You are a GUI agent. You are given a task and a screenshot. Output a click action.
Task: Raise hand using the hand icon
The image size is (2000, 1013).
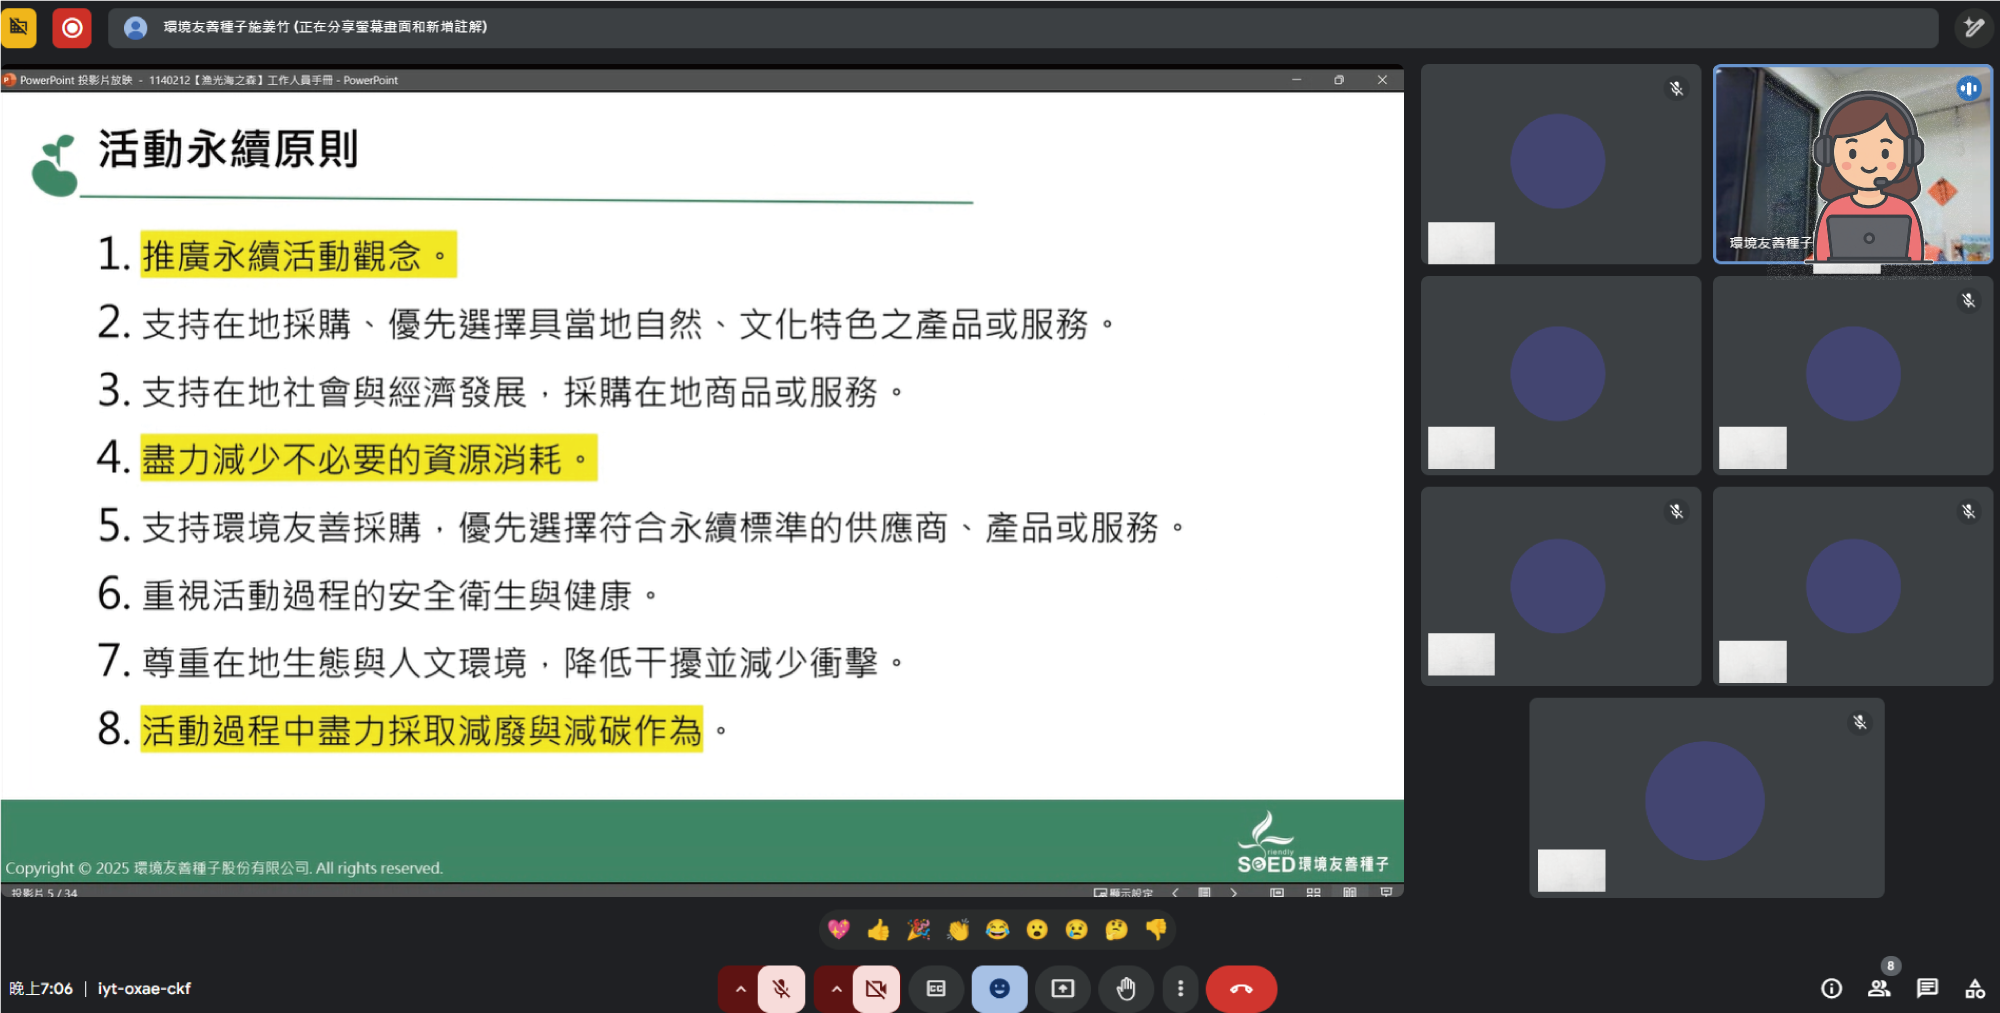click(1126, 989)
